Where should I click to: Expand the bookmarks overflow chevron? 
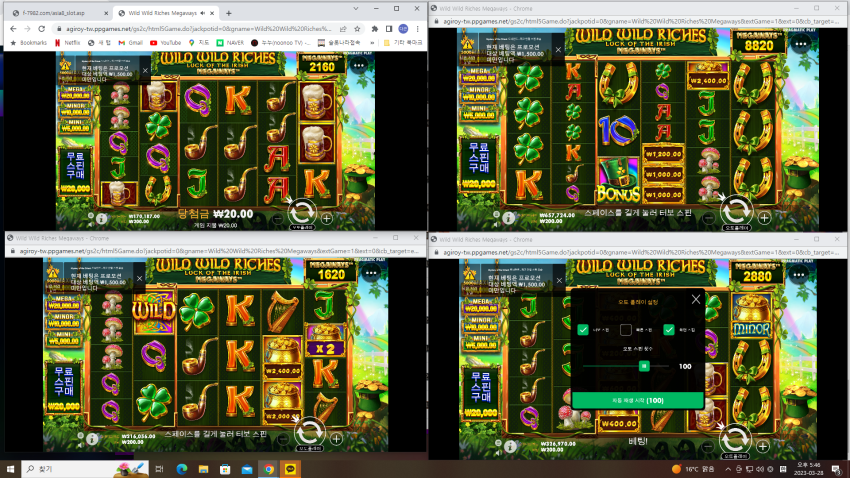(x=372, y=43)
